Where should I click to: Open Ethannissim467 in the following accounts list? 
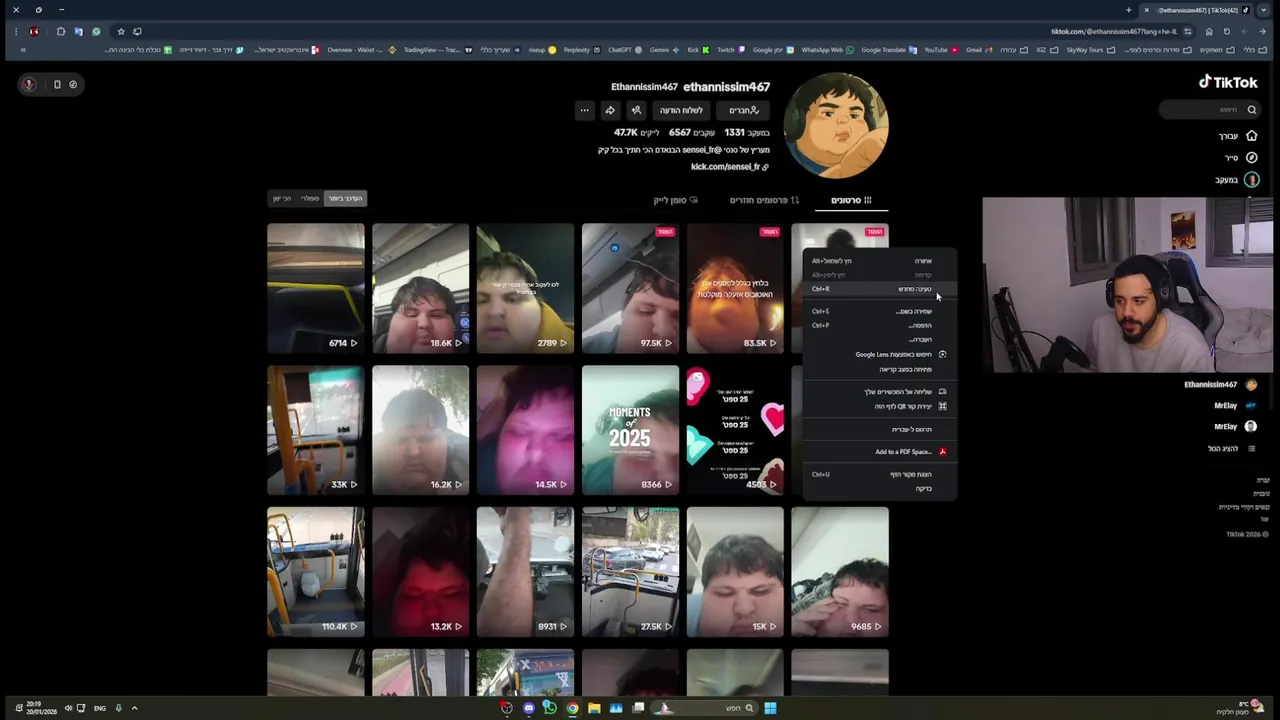(1220, 384)
